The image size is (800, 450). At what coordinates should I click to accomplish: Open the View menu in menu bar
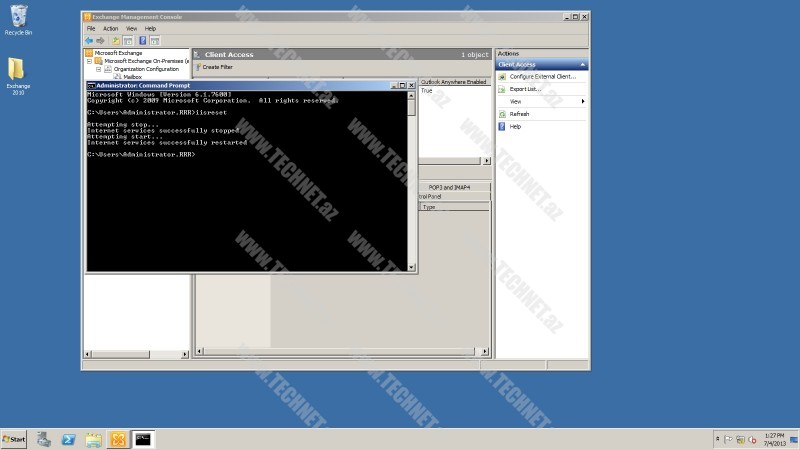131,29
